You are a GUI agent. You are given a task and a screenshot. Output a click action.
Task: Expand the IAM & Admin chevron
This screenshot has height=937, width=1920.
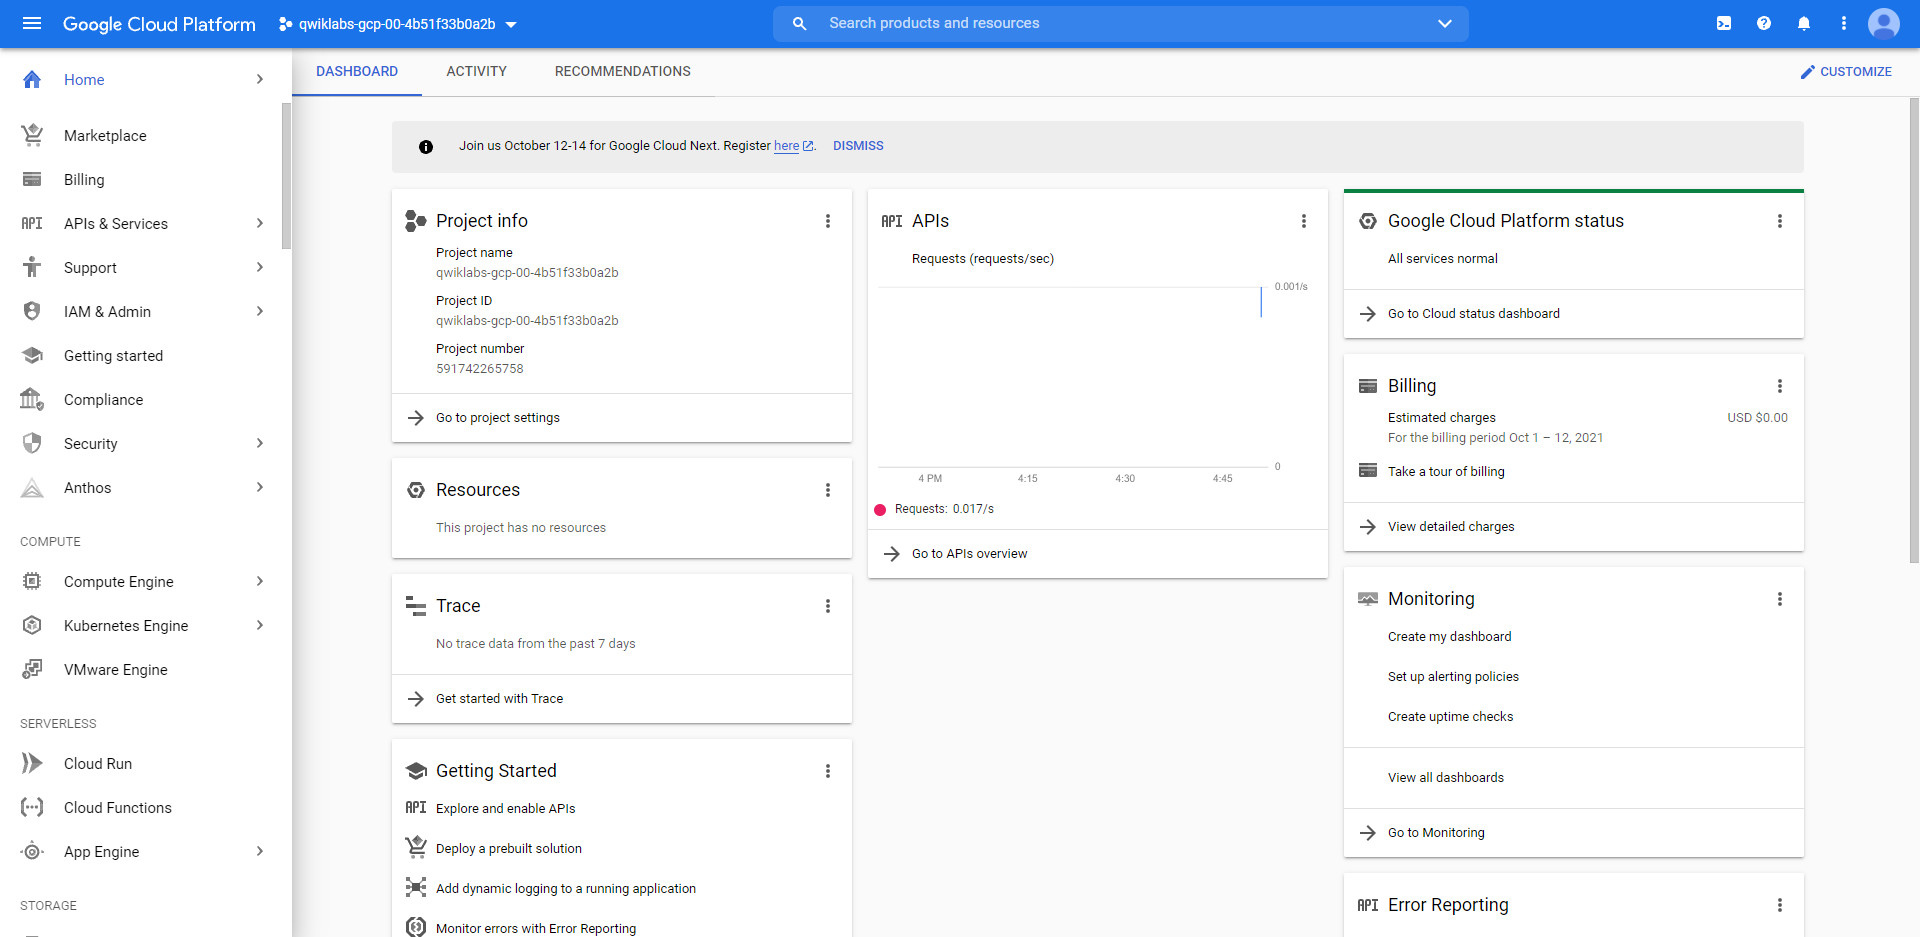(x=260, y=311)
